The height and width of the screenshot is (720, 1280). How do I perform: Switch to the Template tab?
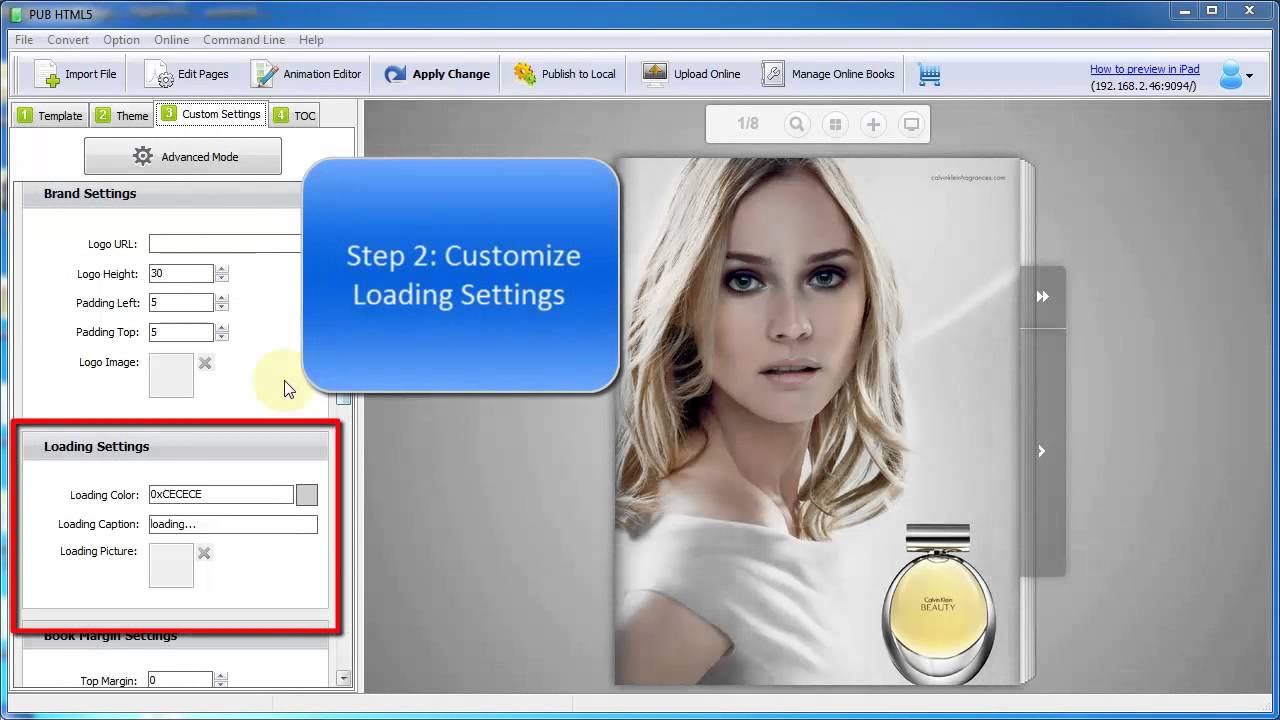[50, 115]
